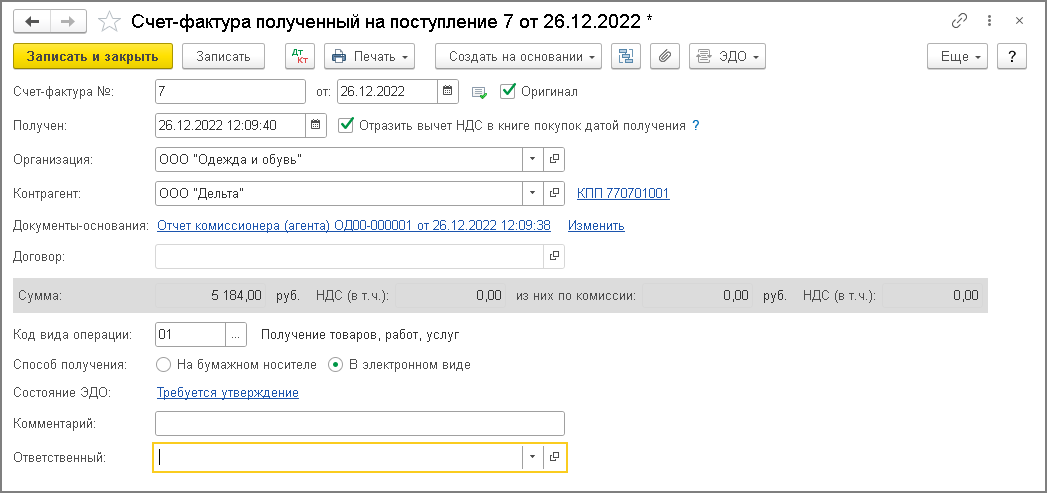Image resolution: width=1047 pixels, height=493 pixels.
Task: Click into the Комментарий text field
Action: tap(360, 424)
